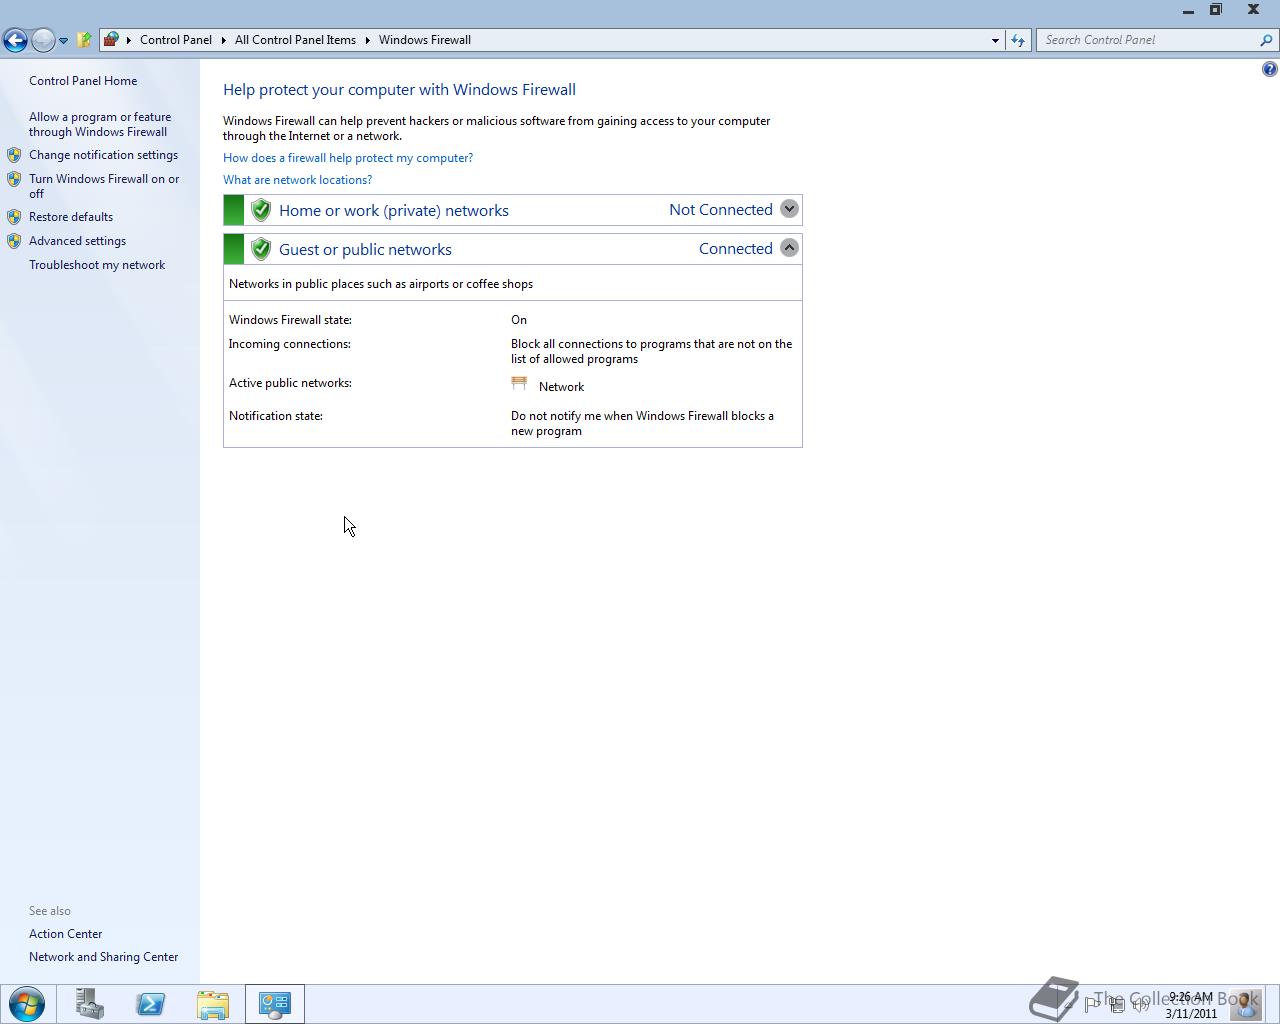
Task: Select Control Panel in the breadcrumb
Action: point(176,40)
